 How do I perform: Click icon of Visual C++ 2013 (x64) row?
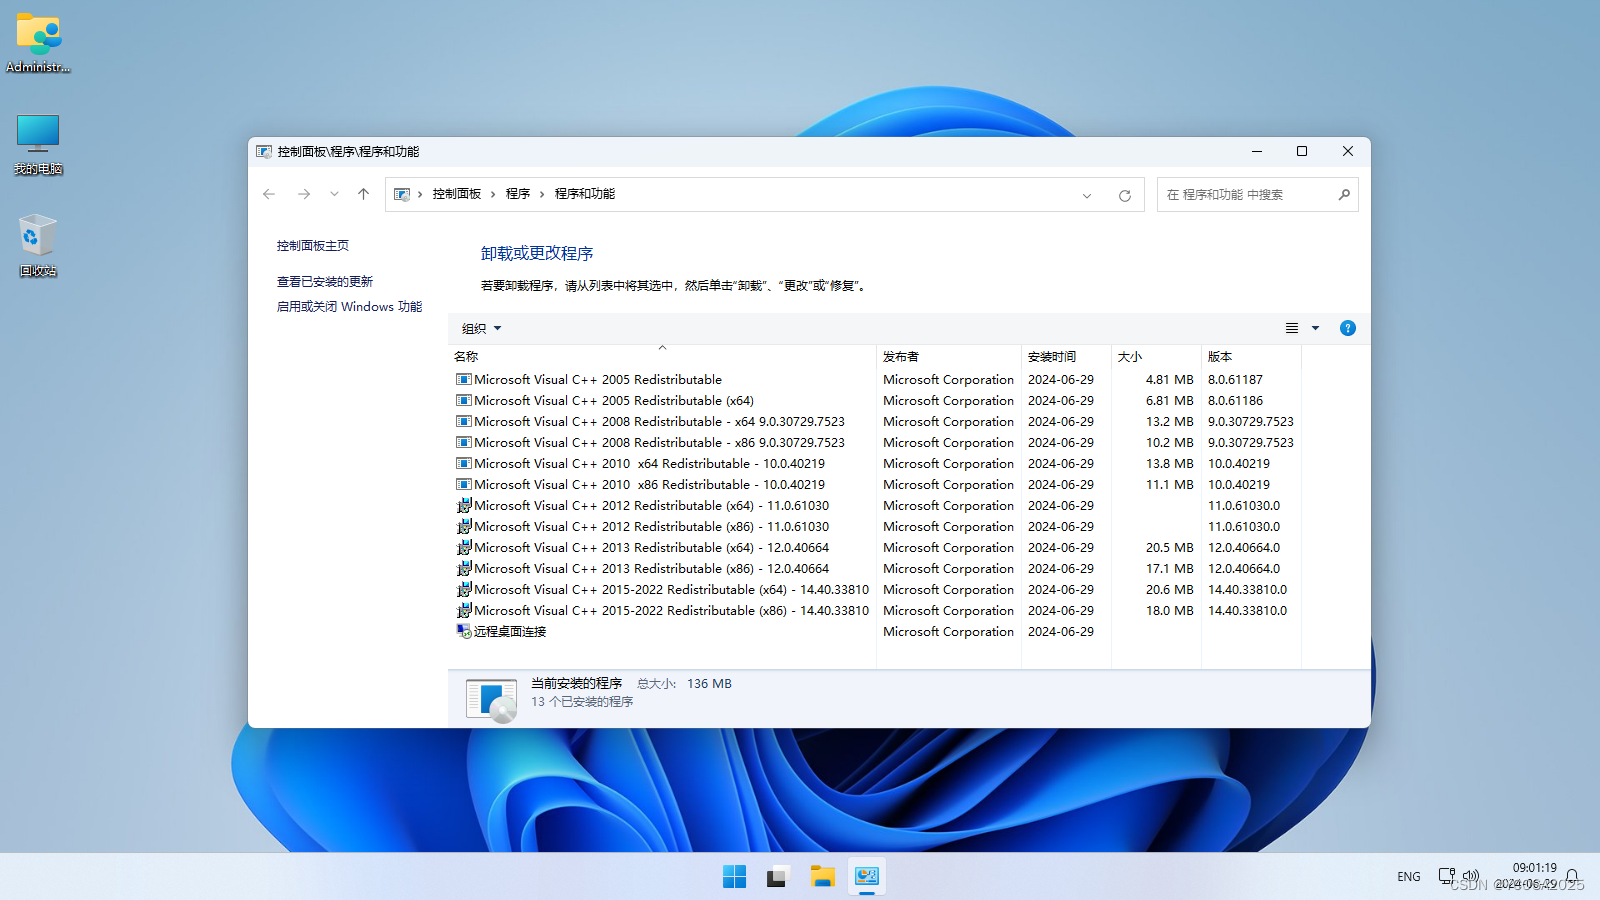pos(464,548)
